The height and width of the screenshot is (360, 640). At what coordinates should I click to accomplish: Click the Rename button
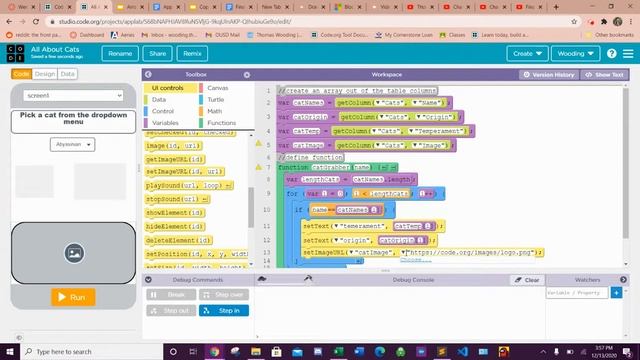point(120,53)
